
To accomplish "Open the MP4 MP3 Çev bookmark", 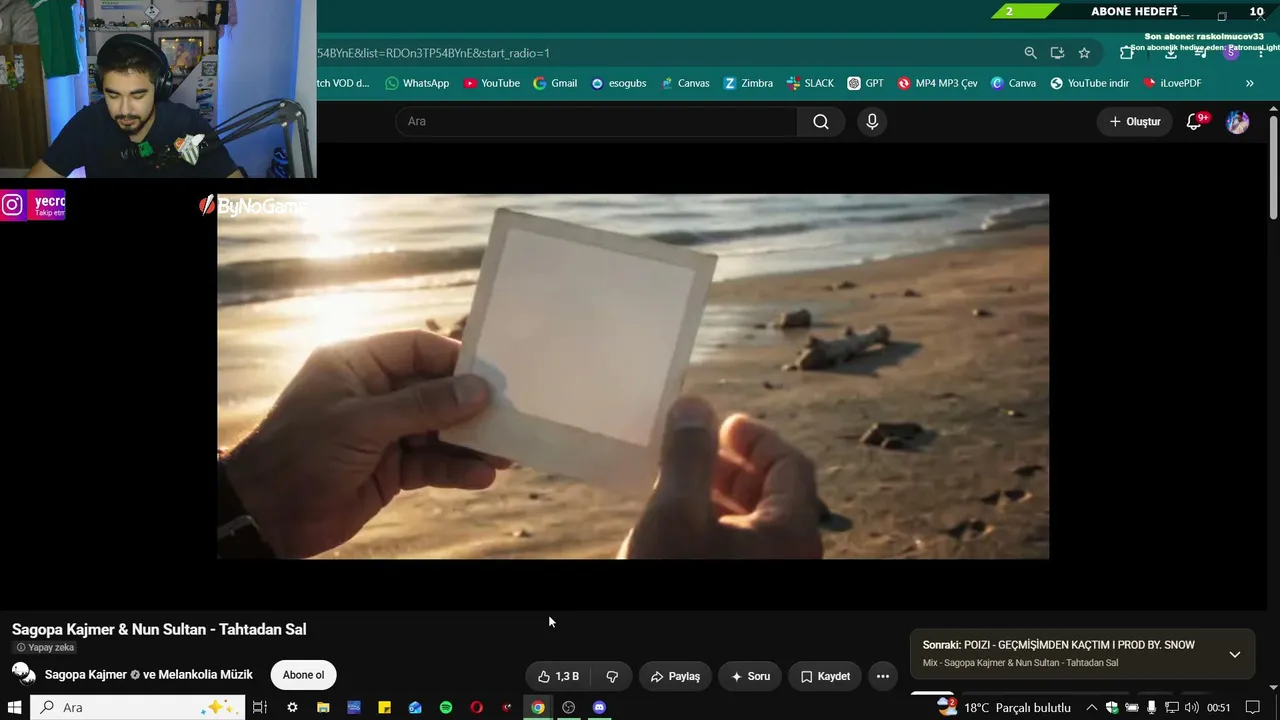I will (x=937, y=83).
